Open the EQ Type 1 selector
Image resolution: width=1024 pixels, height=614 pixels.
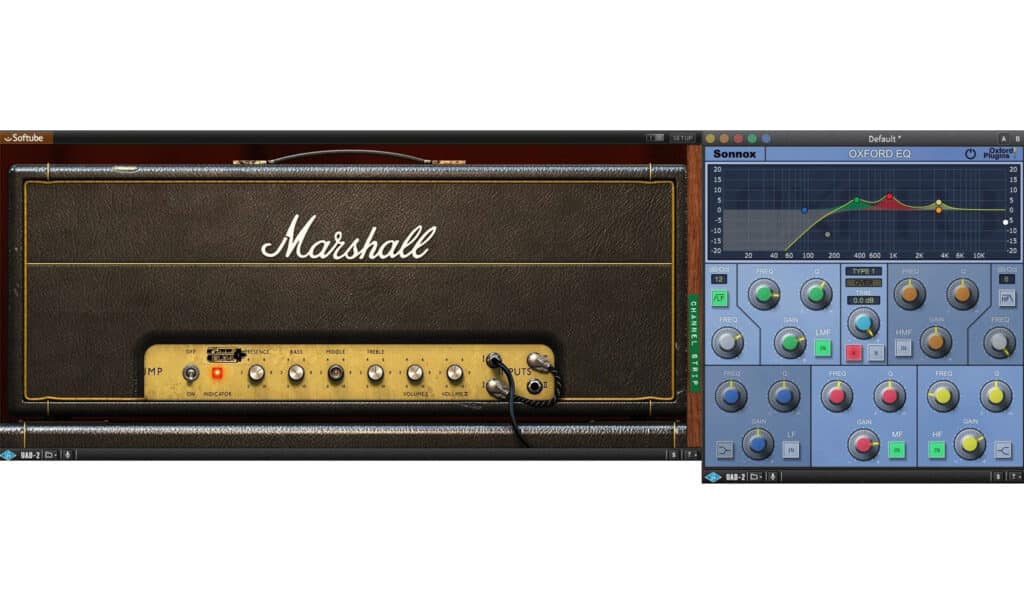[863, 271]
